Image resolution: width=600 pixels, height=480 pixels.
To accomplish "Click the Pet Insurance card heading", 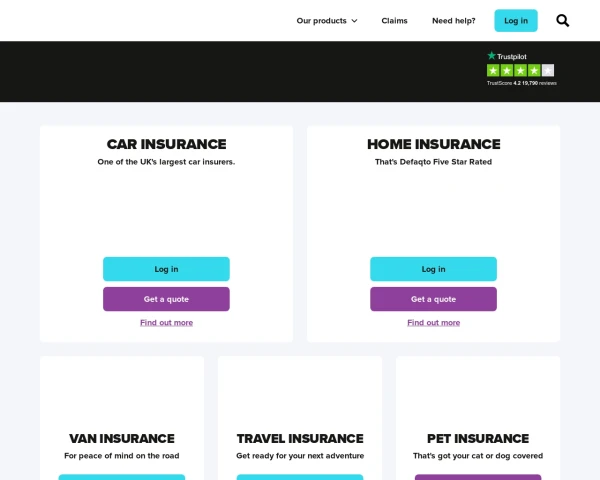I will pyautogui.click(x=478, y=438).
